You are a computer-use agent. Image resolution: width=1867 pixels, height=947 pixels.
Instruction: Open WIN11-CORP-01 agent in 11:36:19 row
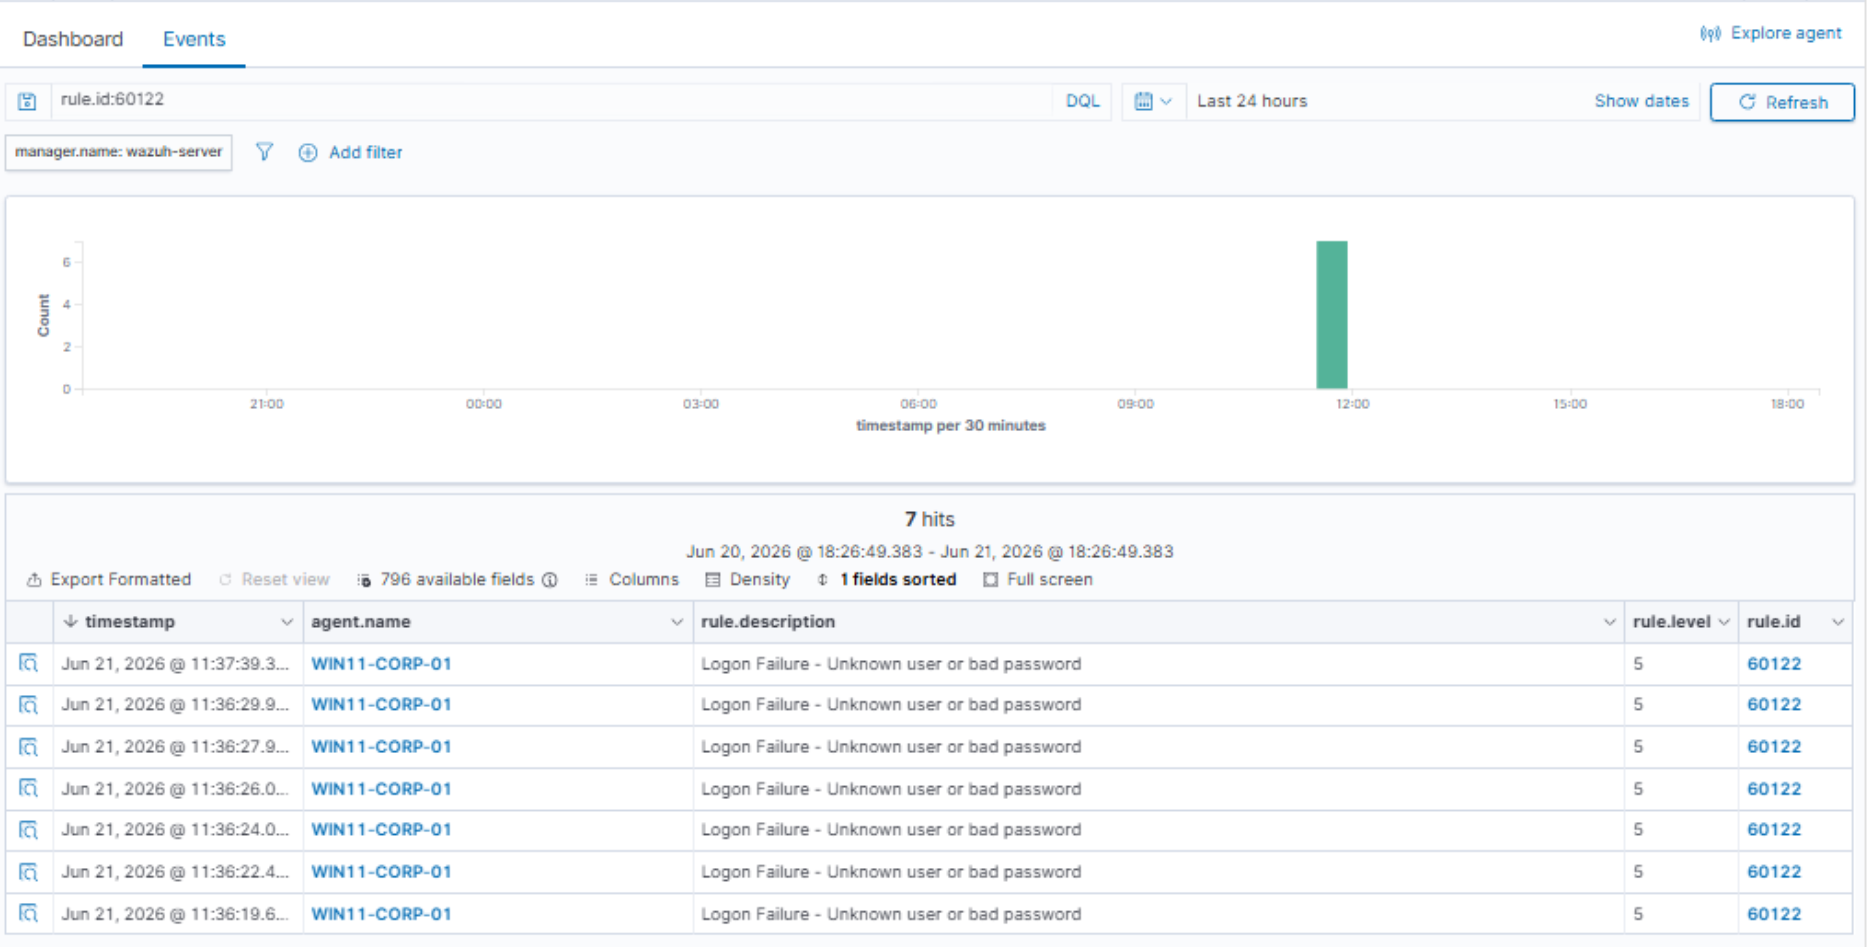[x=381, y=914]
